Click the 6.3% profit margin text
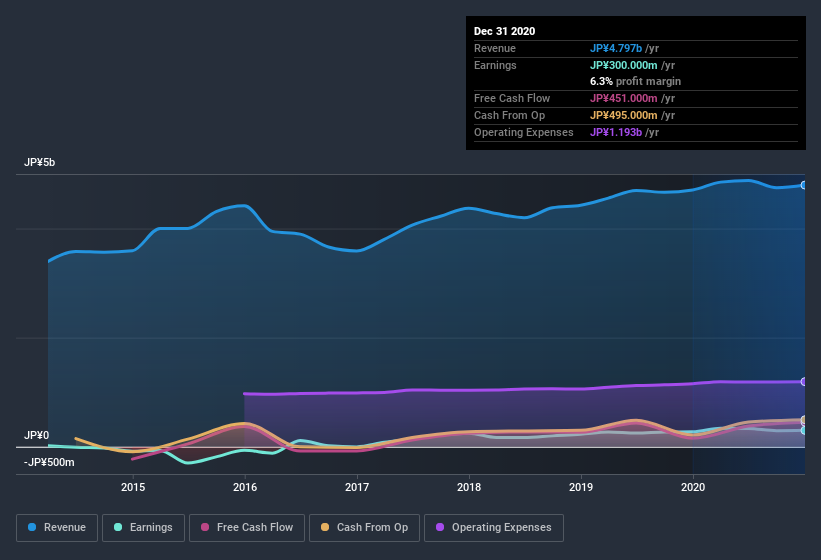The image size is (821, 560). pos(636,81)
